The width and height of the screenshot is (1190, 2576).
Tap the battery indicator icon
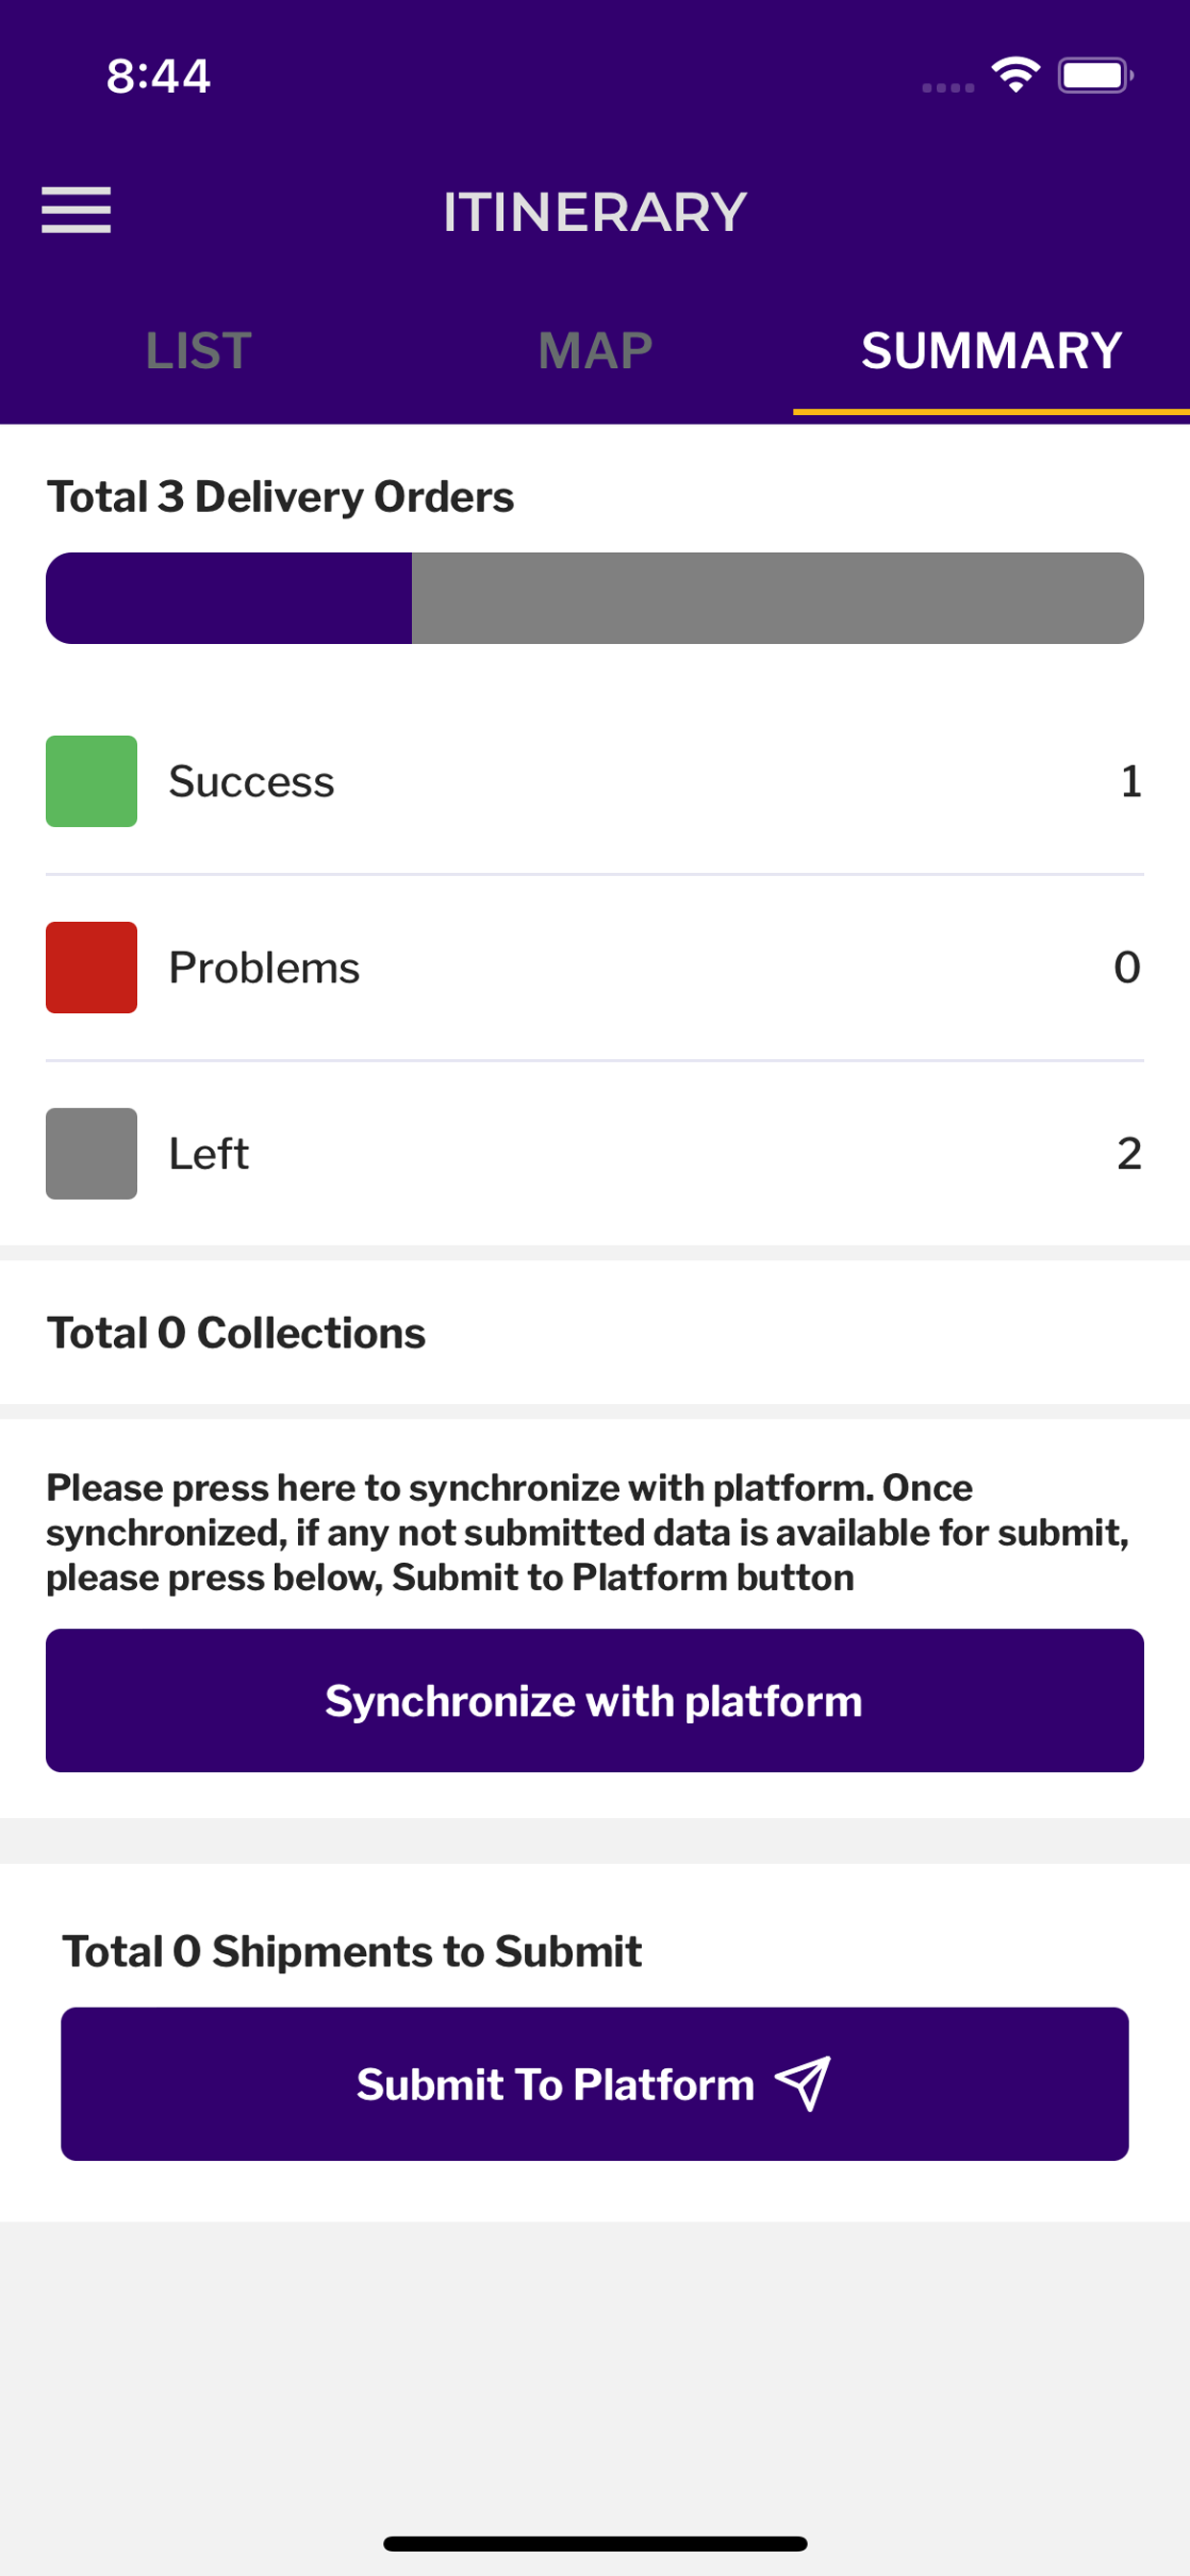(x=1095, y=75)
